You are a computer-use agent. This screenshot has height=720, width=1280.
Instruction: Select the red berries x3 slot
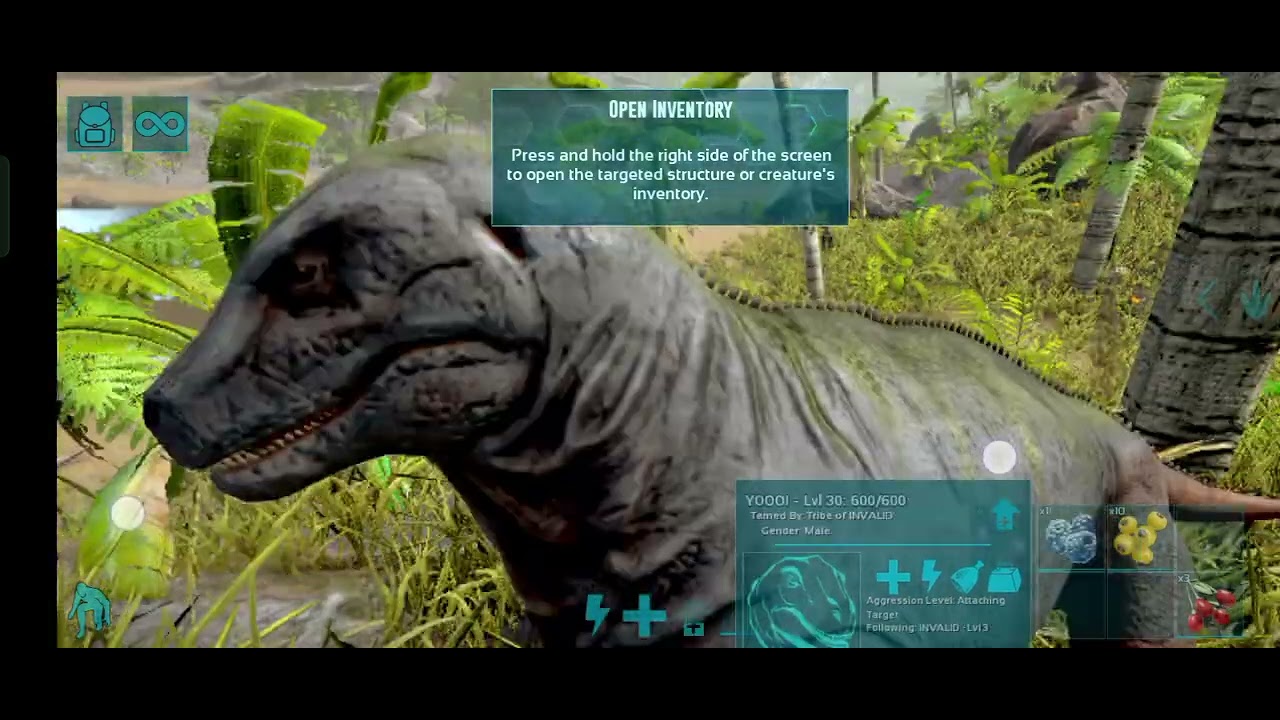1210,605
